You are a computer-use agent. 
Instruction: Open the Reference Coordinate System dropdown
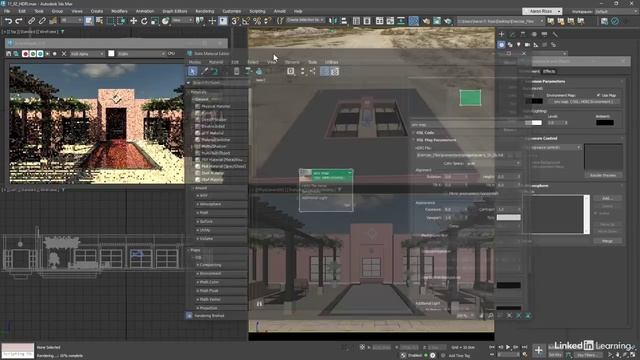182,20
